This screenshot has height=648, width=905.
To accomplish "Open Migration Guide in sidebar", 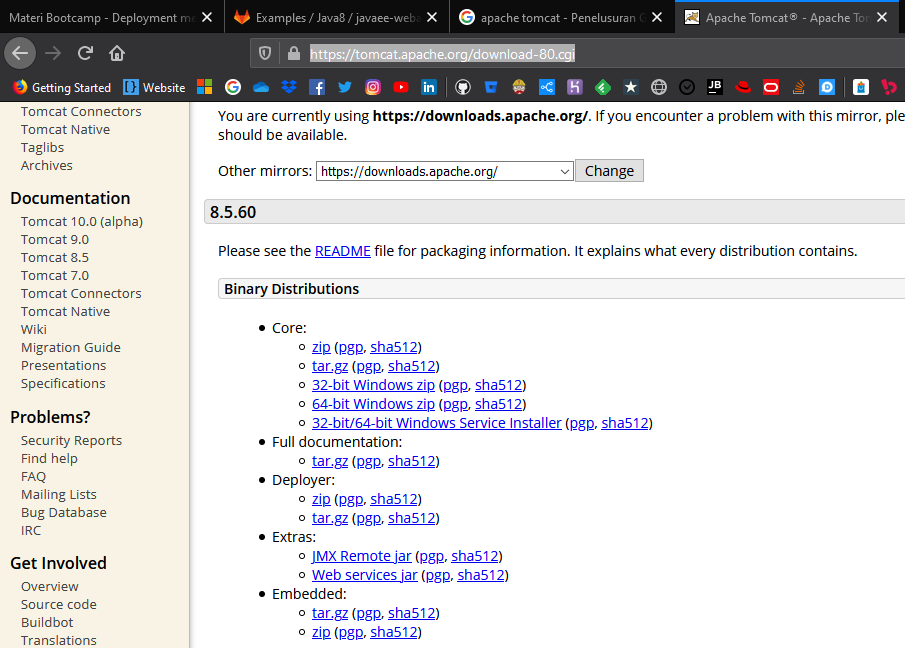I will 71,347.
